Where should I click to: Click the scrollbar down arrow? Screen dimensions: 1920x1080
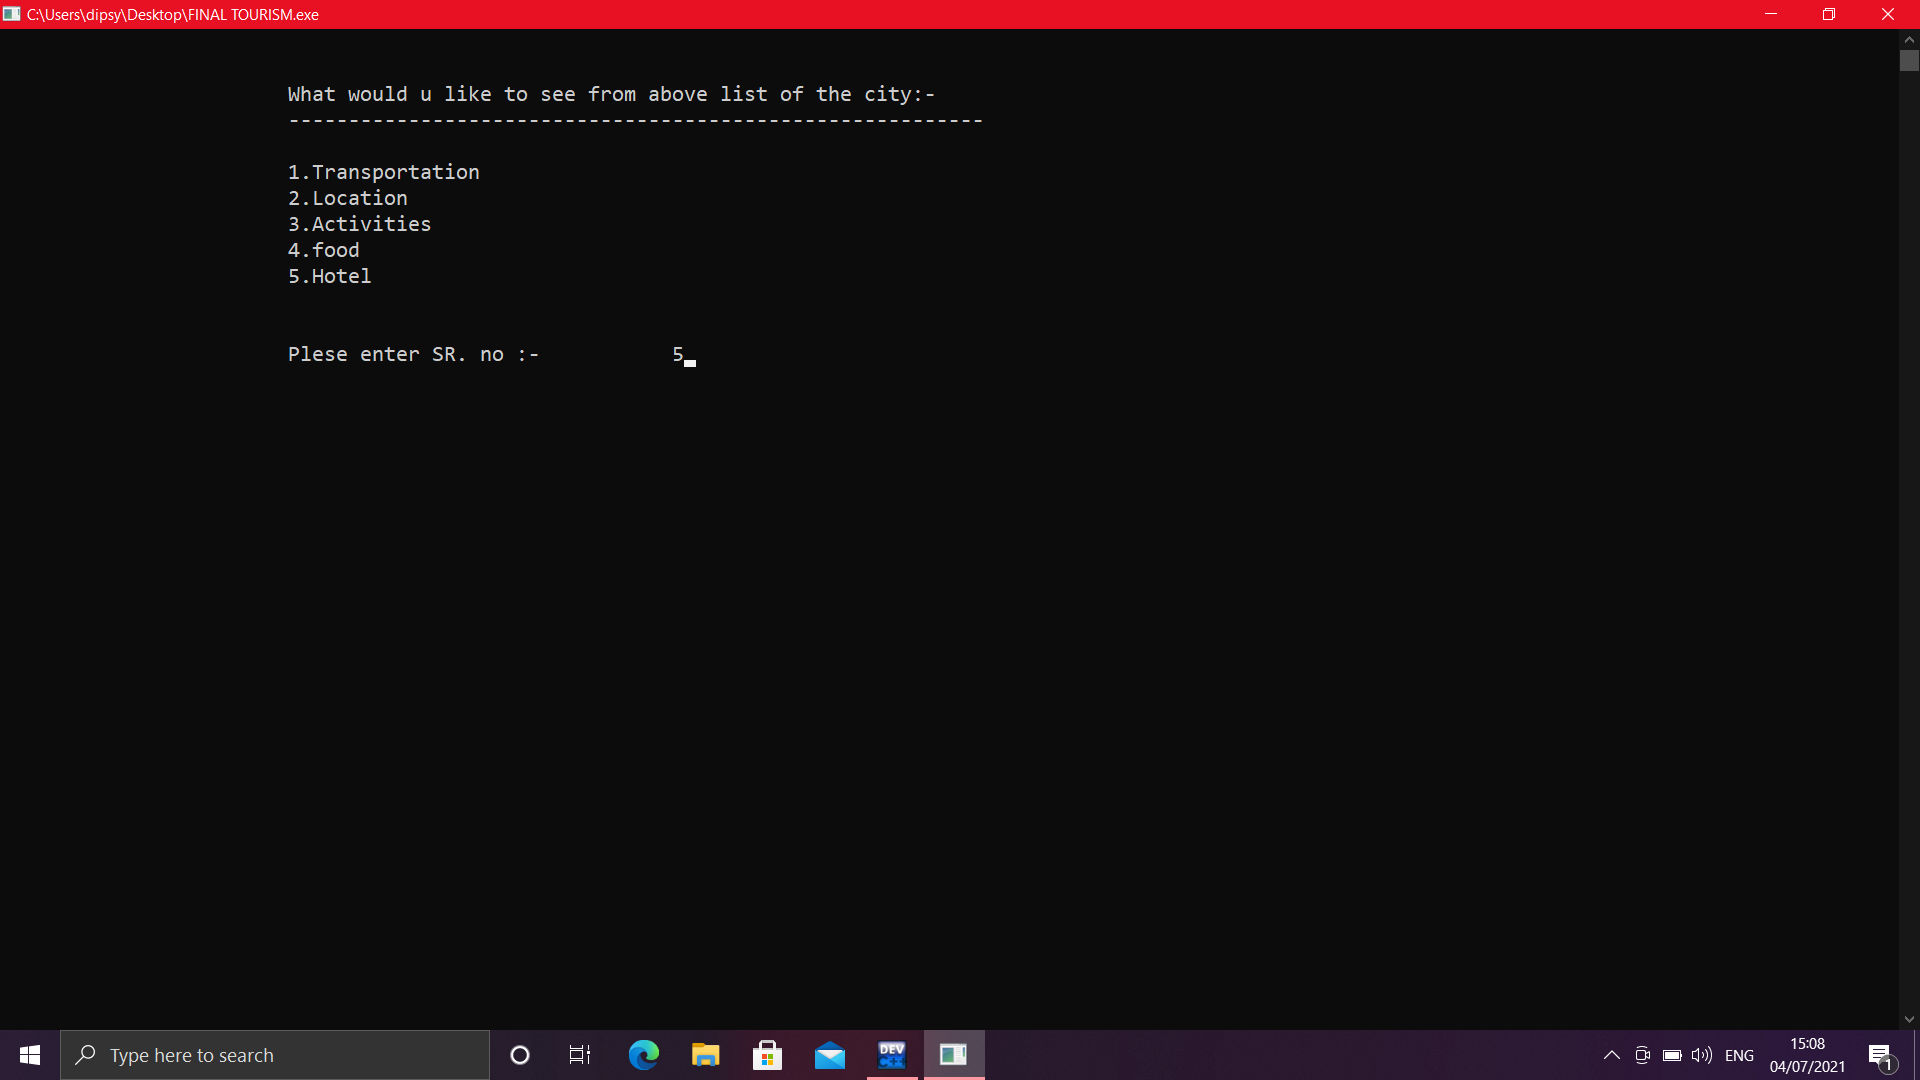click(x=1909, y=1019)
